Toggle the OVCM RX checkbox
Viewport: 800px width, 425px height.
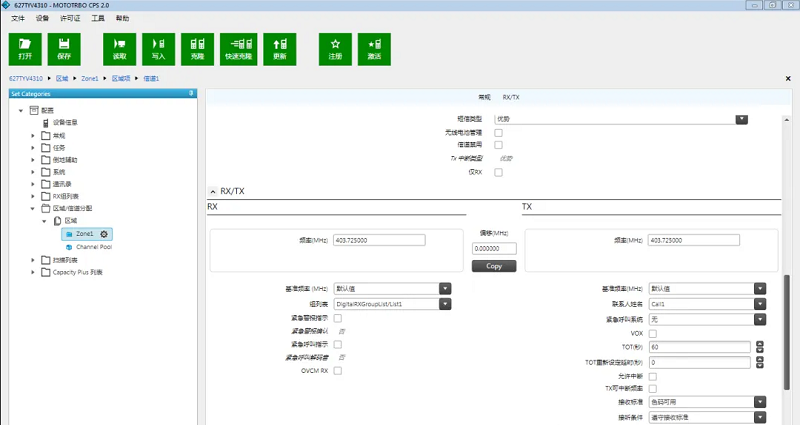tap(338, 370)
